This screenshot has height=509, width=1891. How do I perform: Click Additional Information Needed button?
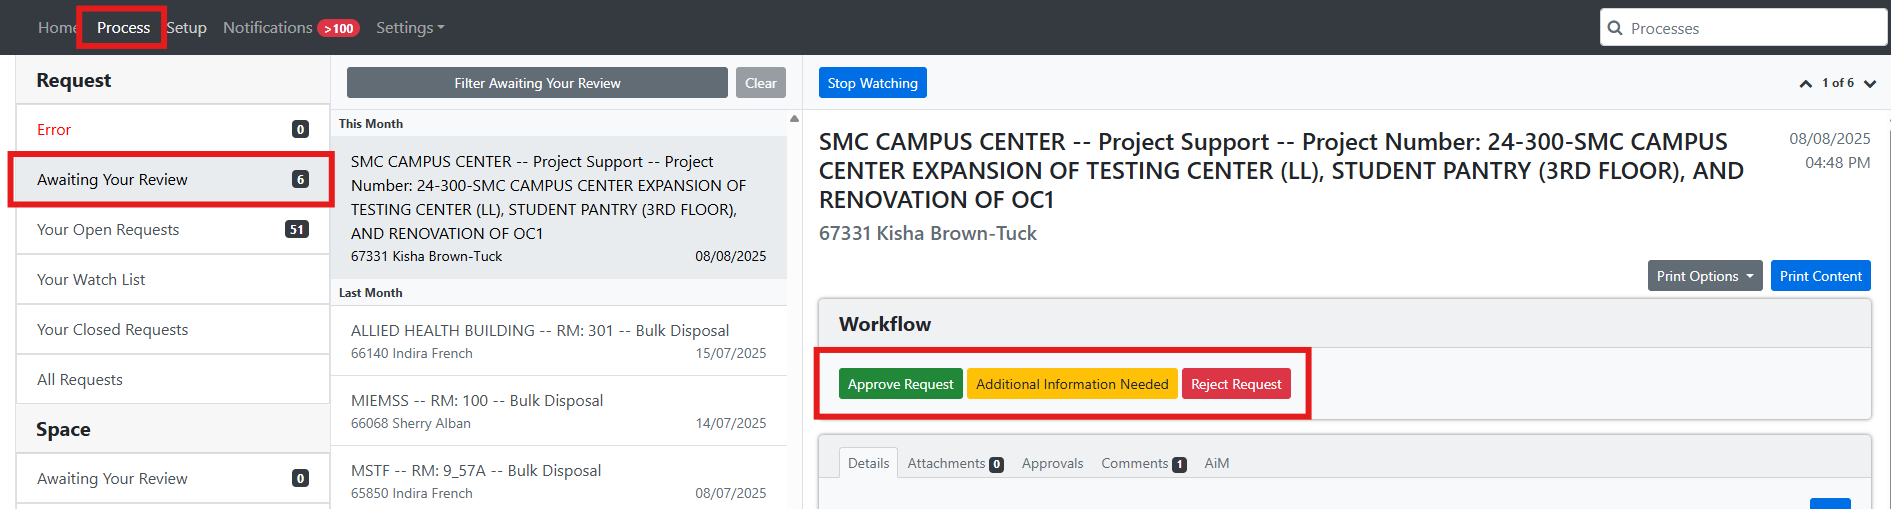click(x=1071, y=384)
